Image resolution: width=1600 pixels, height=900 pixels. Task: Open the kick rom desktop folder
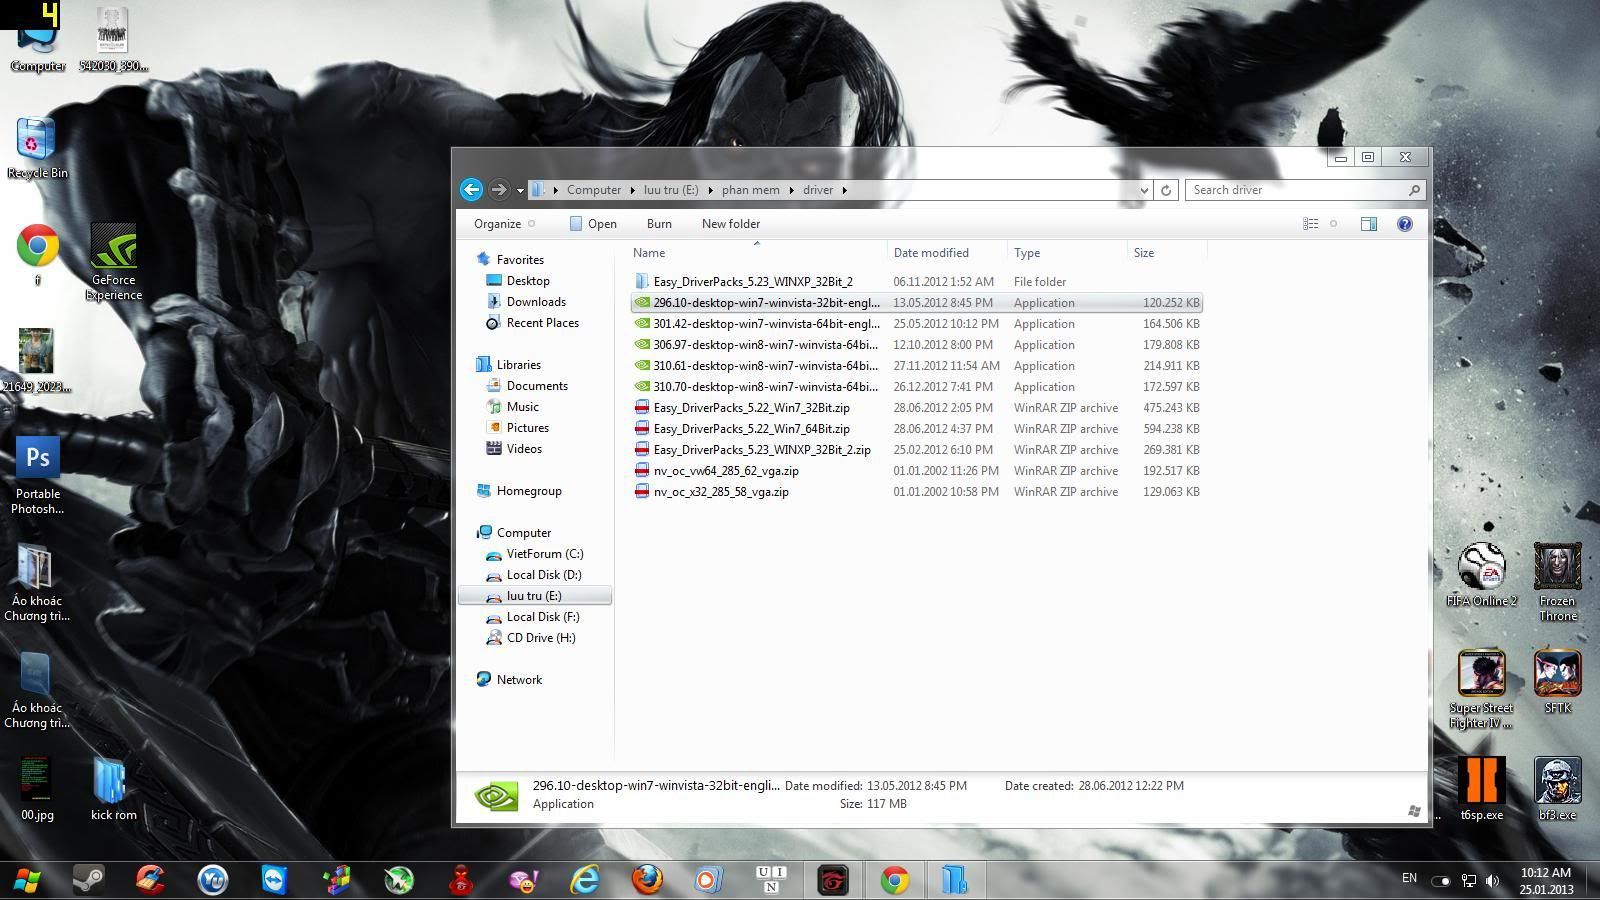(113, 789)
